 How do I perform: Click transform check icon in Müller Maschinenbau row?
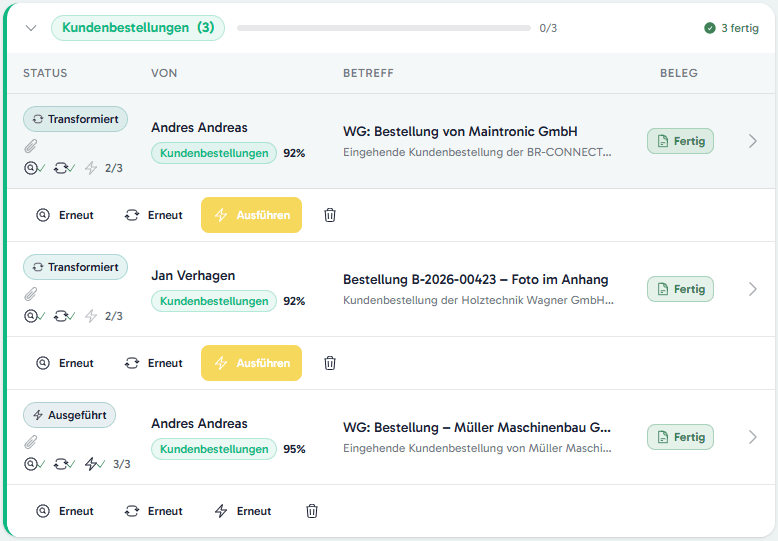coord(64,464)
